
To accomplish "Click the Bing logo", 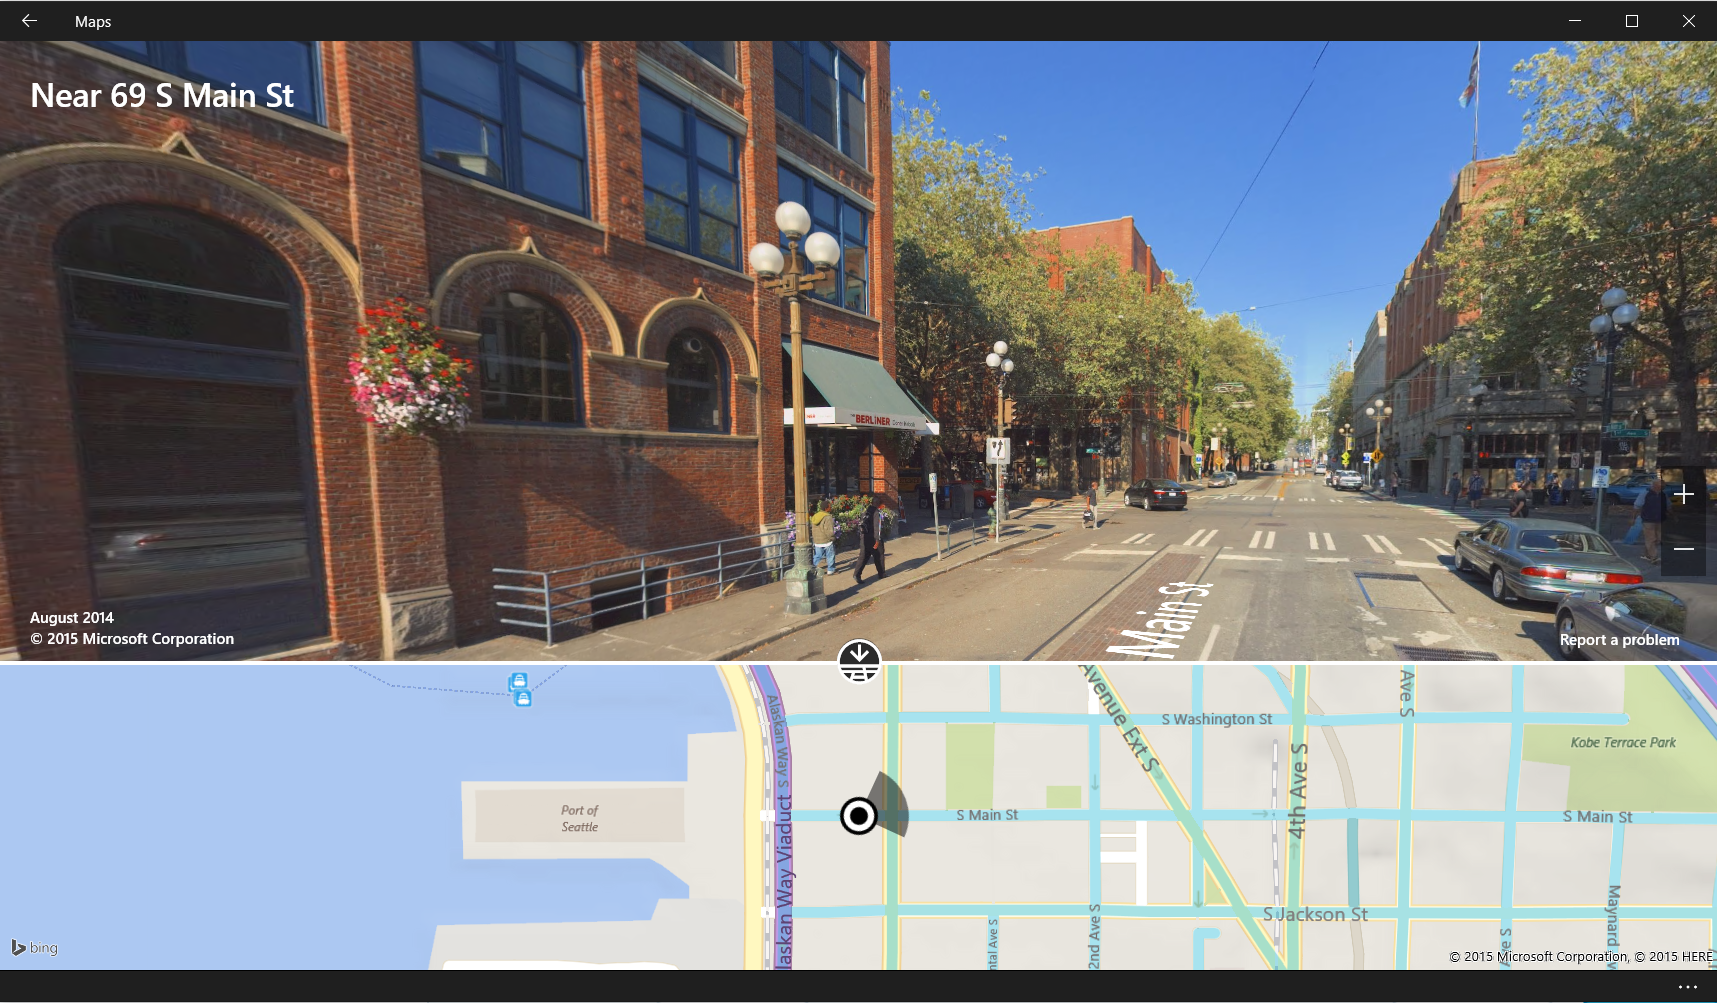I will [35, 947].
